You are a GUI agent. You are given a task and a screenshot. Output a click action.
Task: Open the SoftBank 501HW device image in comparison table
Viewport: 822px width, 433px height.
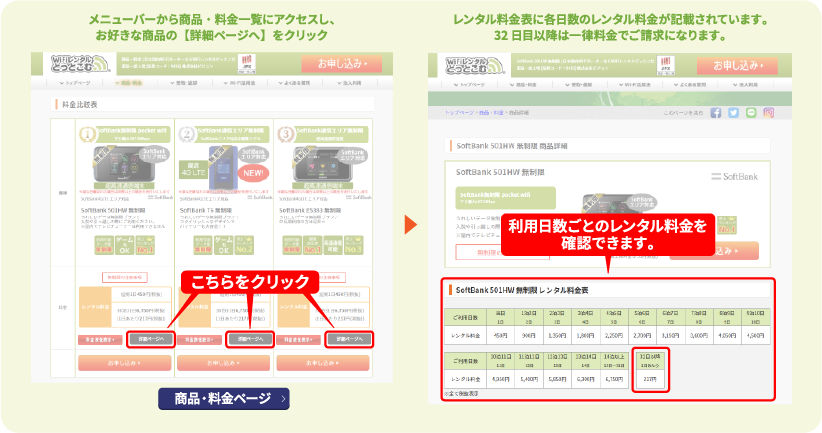pos(124,164)
